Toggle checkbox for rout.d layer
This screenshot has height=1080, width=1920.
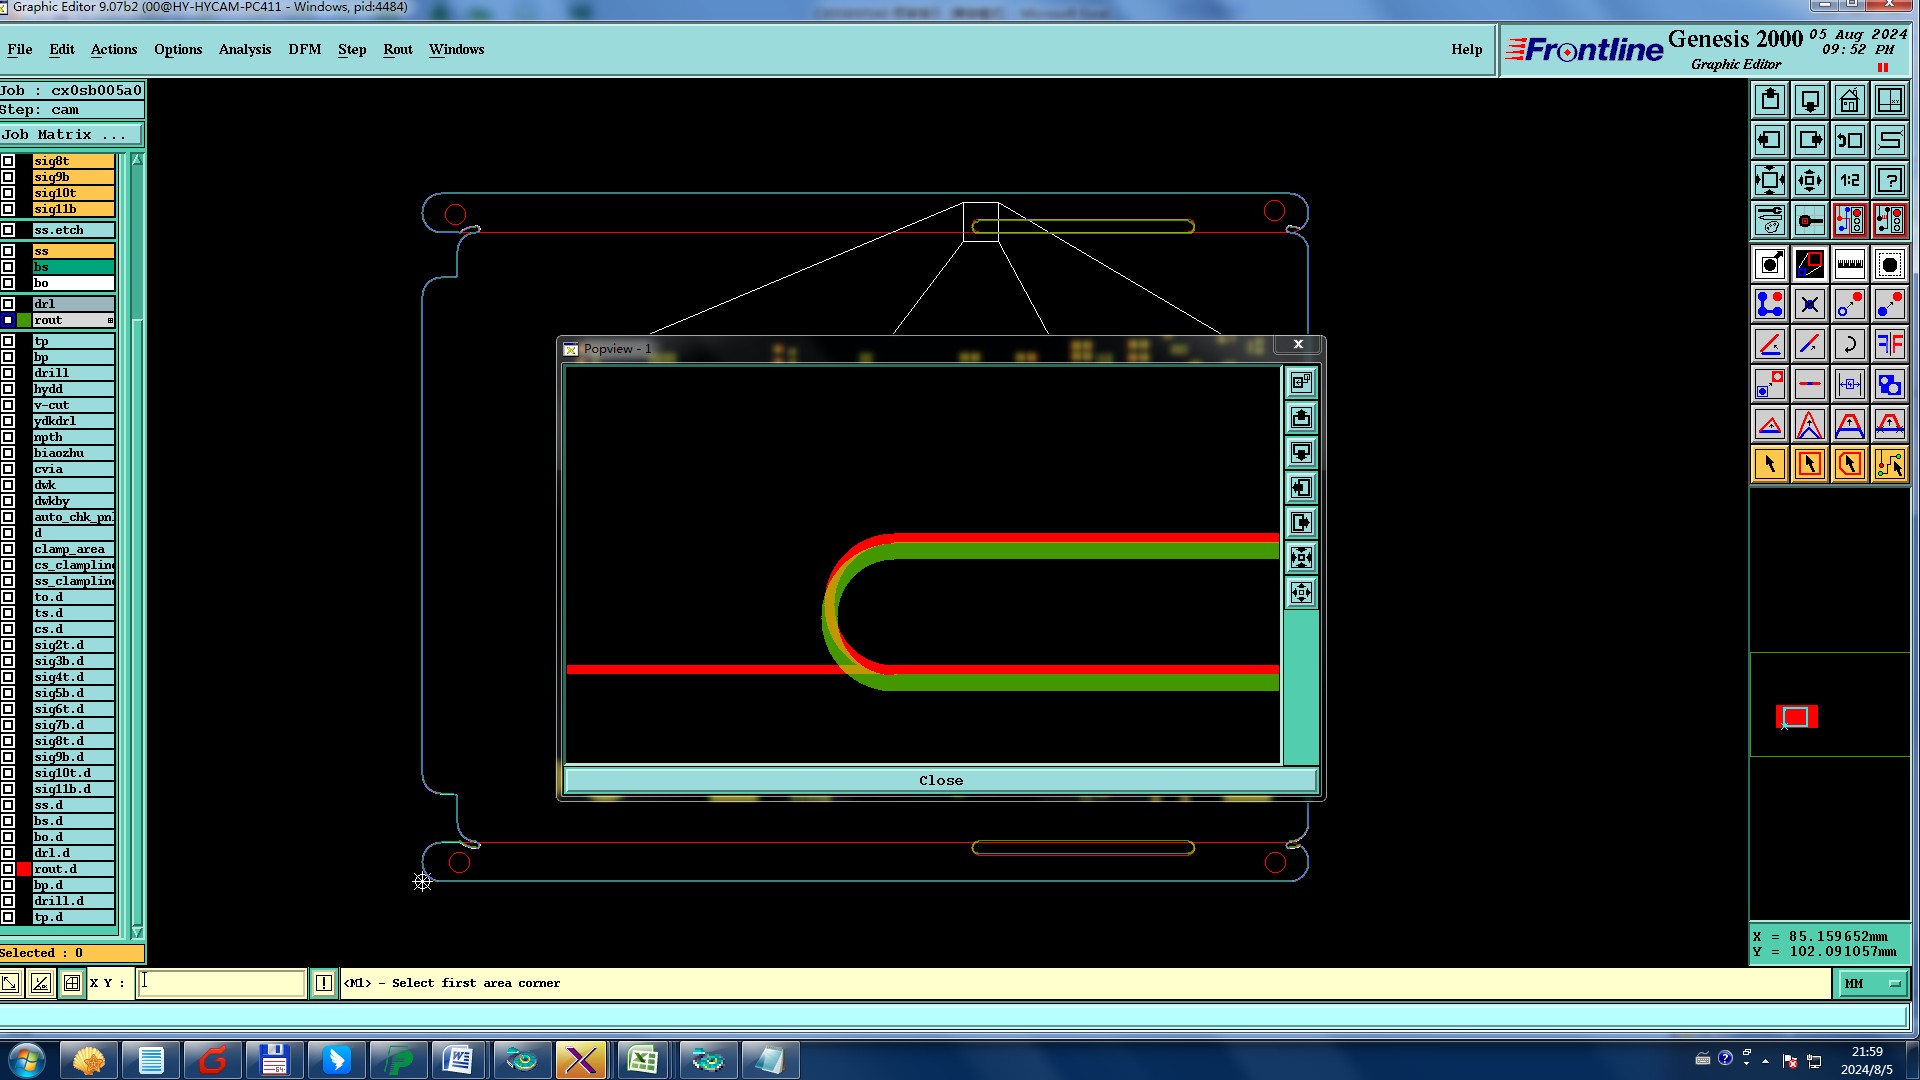click(8, 869)
